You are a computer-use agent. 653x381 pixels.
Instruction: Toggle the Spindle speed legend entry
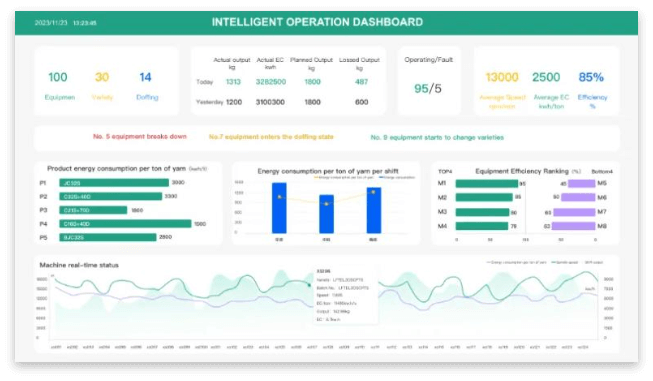pyautogui.click(x=564, y=262)
